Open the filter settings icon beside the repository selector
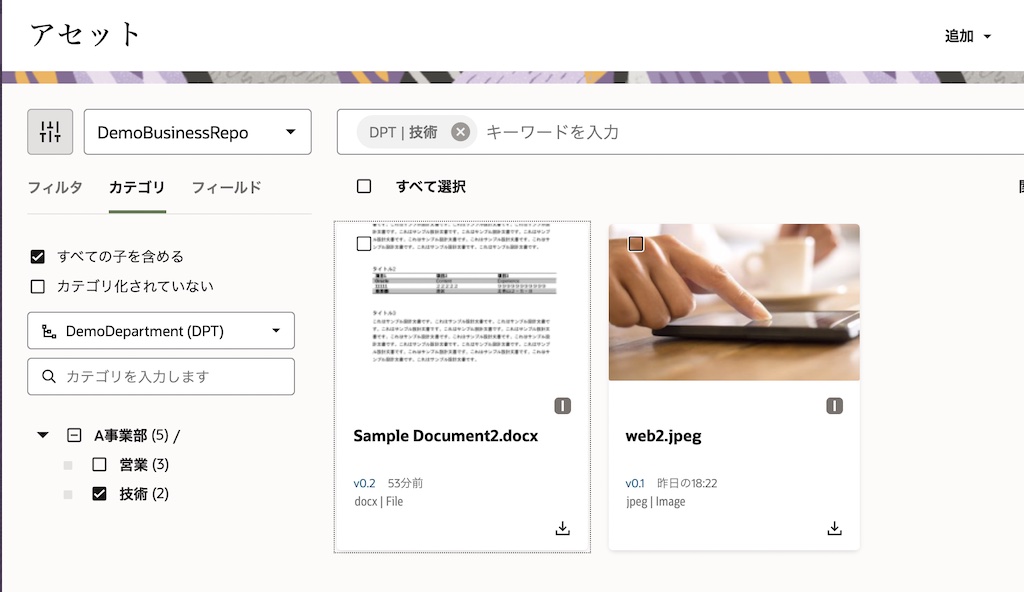Viewport: 1024px width, 592px height. pos(50,131)
